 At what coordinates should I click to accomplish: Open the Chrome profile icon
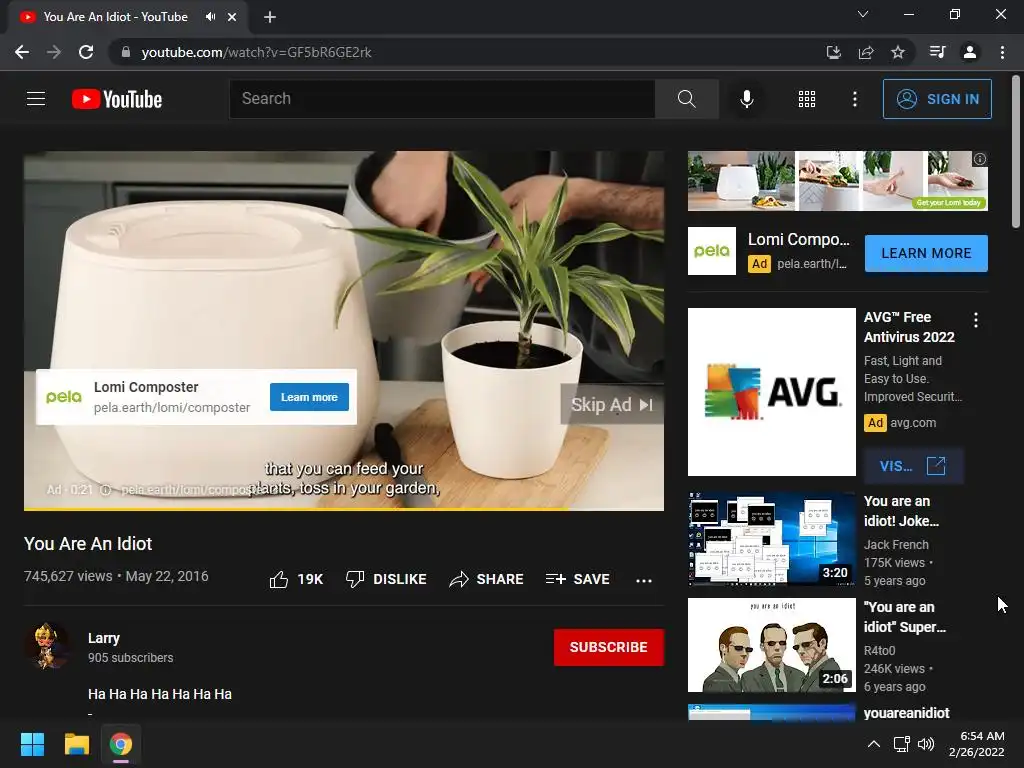pos(970,52)
